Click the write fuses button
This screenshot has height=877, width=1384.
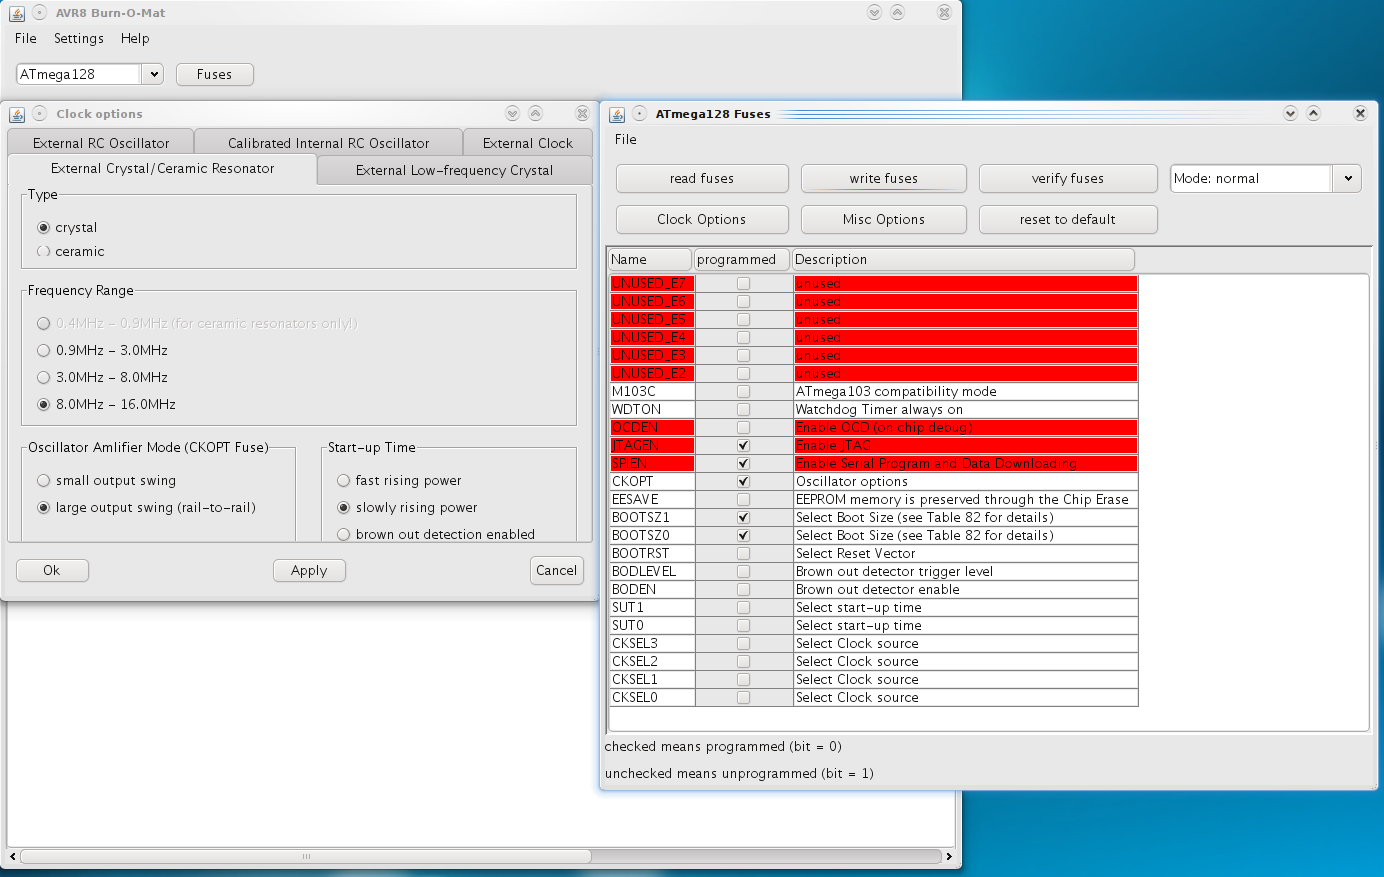[x=884, y=179]
